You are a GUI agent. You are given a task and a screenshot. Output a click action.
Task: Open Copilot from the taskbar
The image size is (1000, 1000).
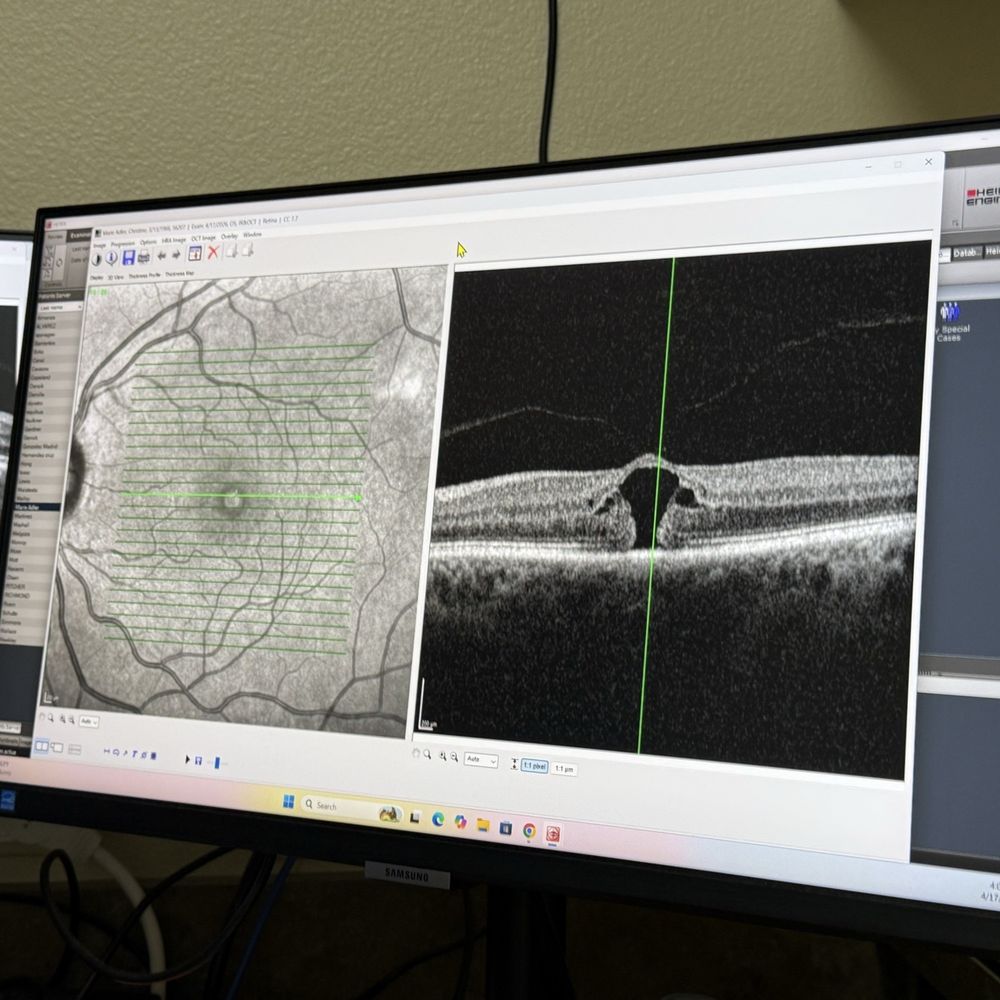click(460, 822)
